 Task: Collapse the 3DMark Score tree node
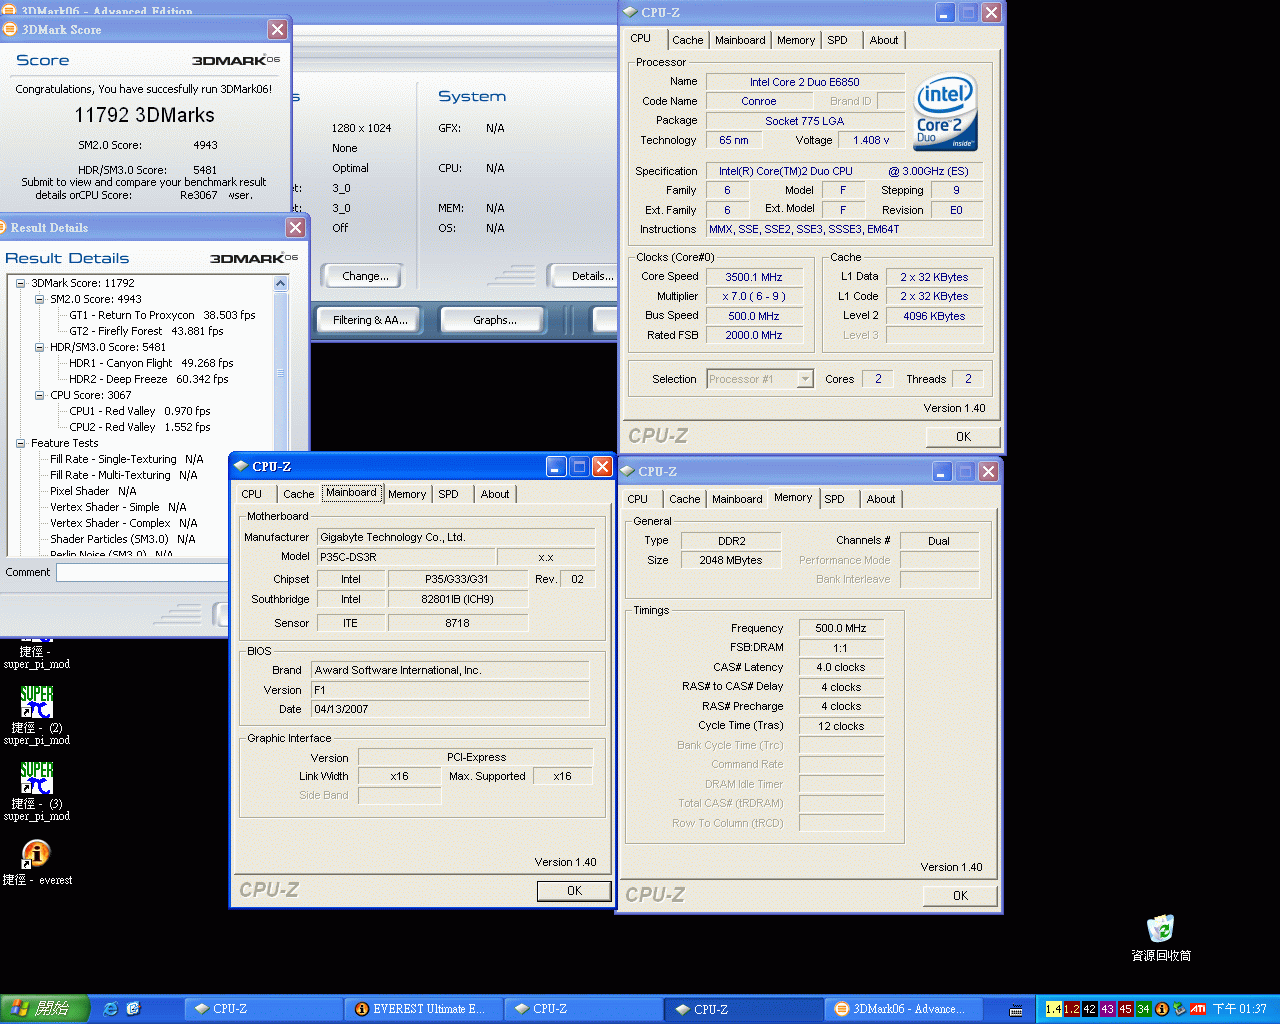click(20, 283)
